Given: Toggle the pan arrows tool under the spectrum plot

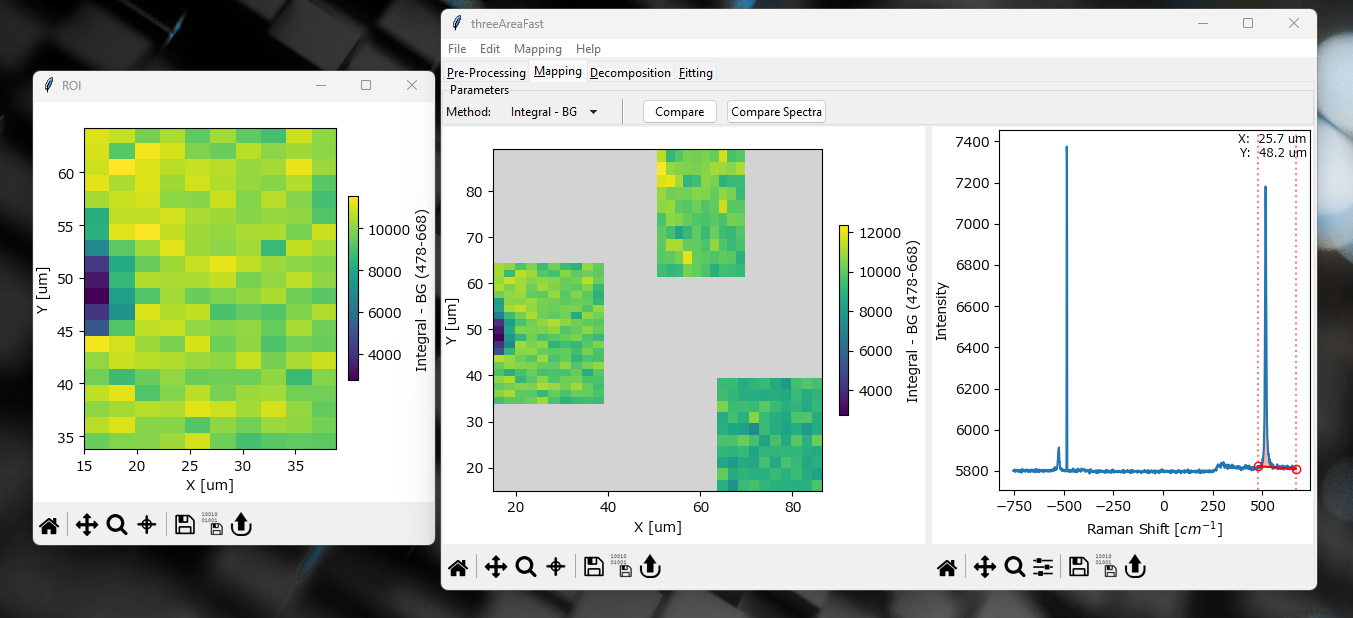Looking at the screenshot, I should tap(984, 568).
